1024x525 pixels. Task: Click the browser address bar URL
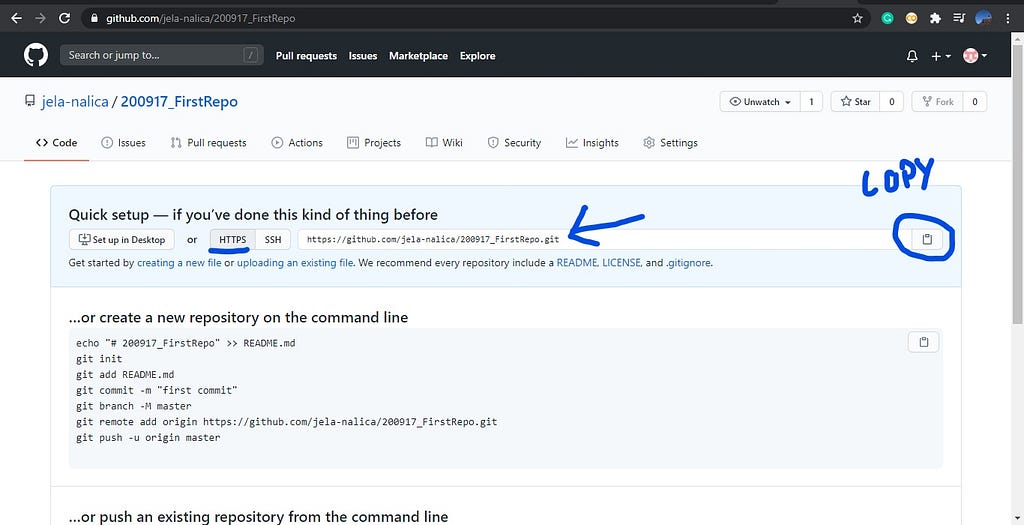coord(201,18)
